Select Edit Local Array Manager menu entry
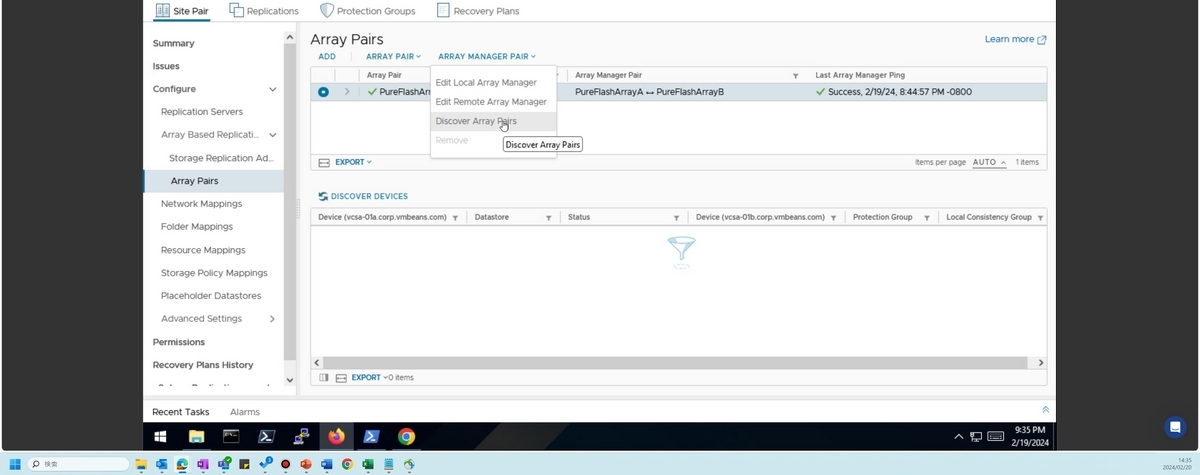The image size is (1200, 475). click(x=486, y=82)
